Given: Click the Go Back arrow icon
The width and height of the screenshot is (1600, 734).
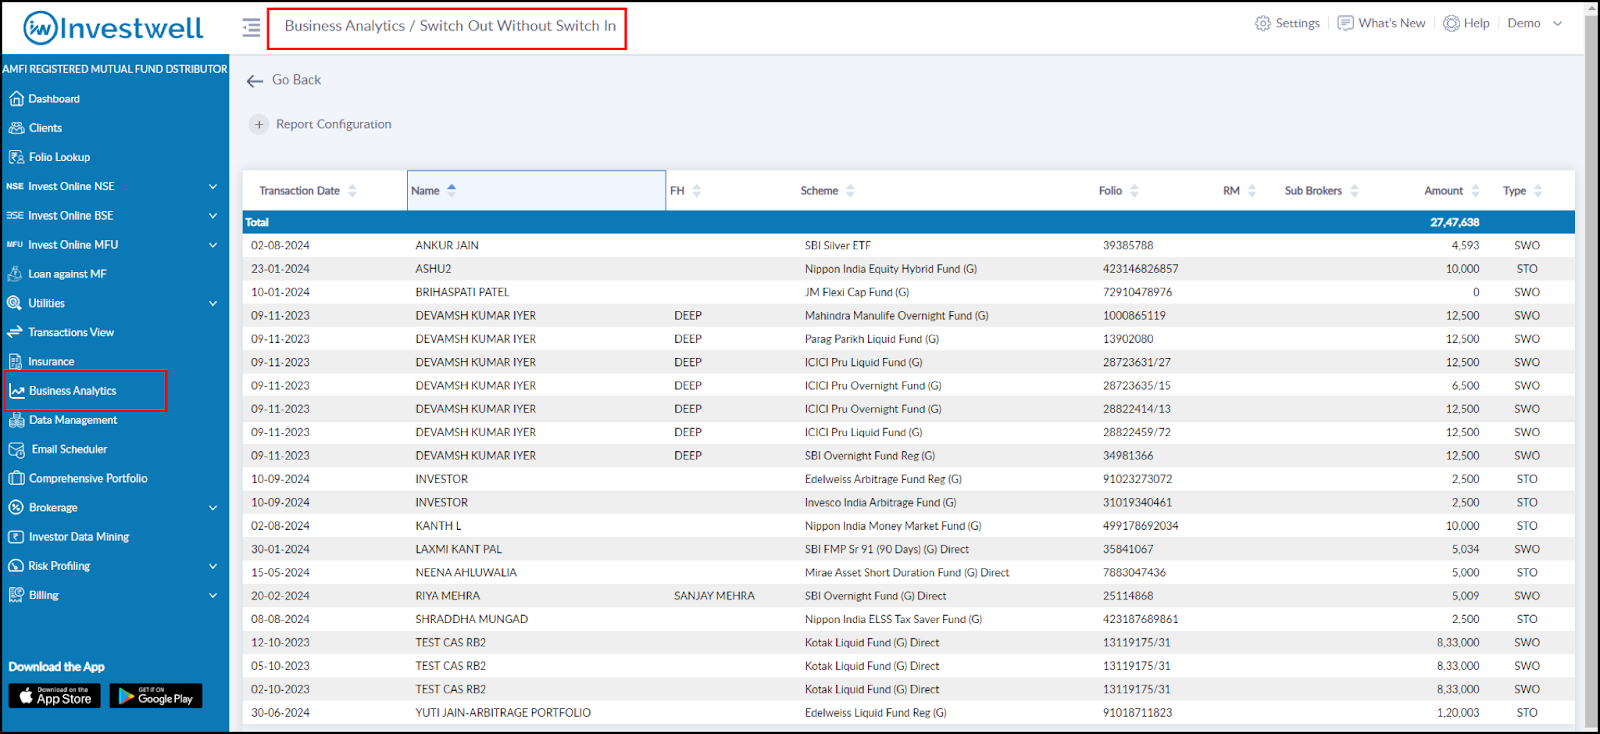Looking at the screenshot, I should (255, 81).
